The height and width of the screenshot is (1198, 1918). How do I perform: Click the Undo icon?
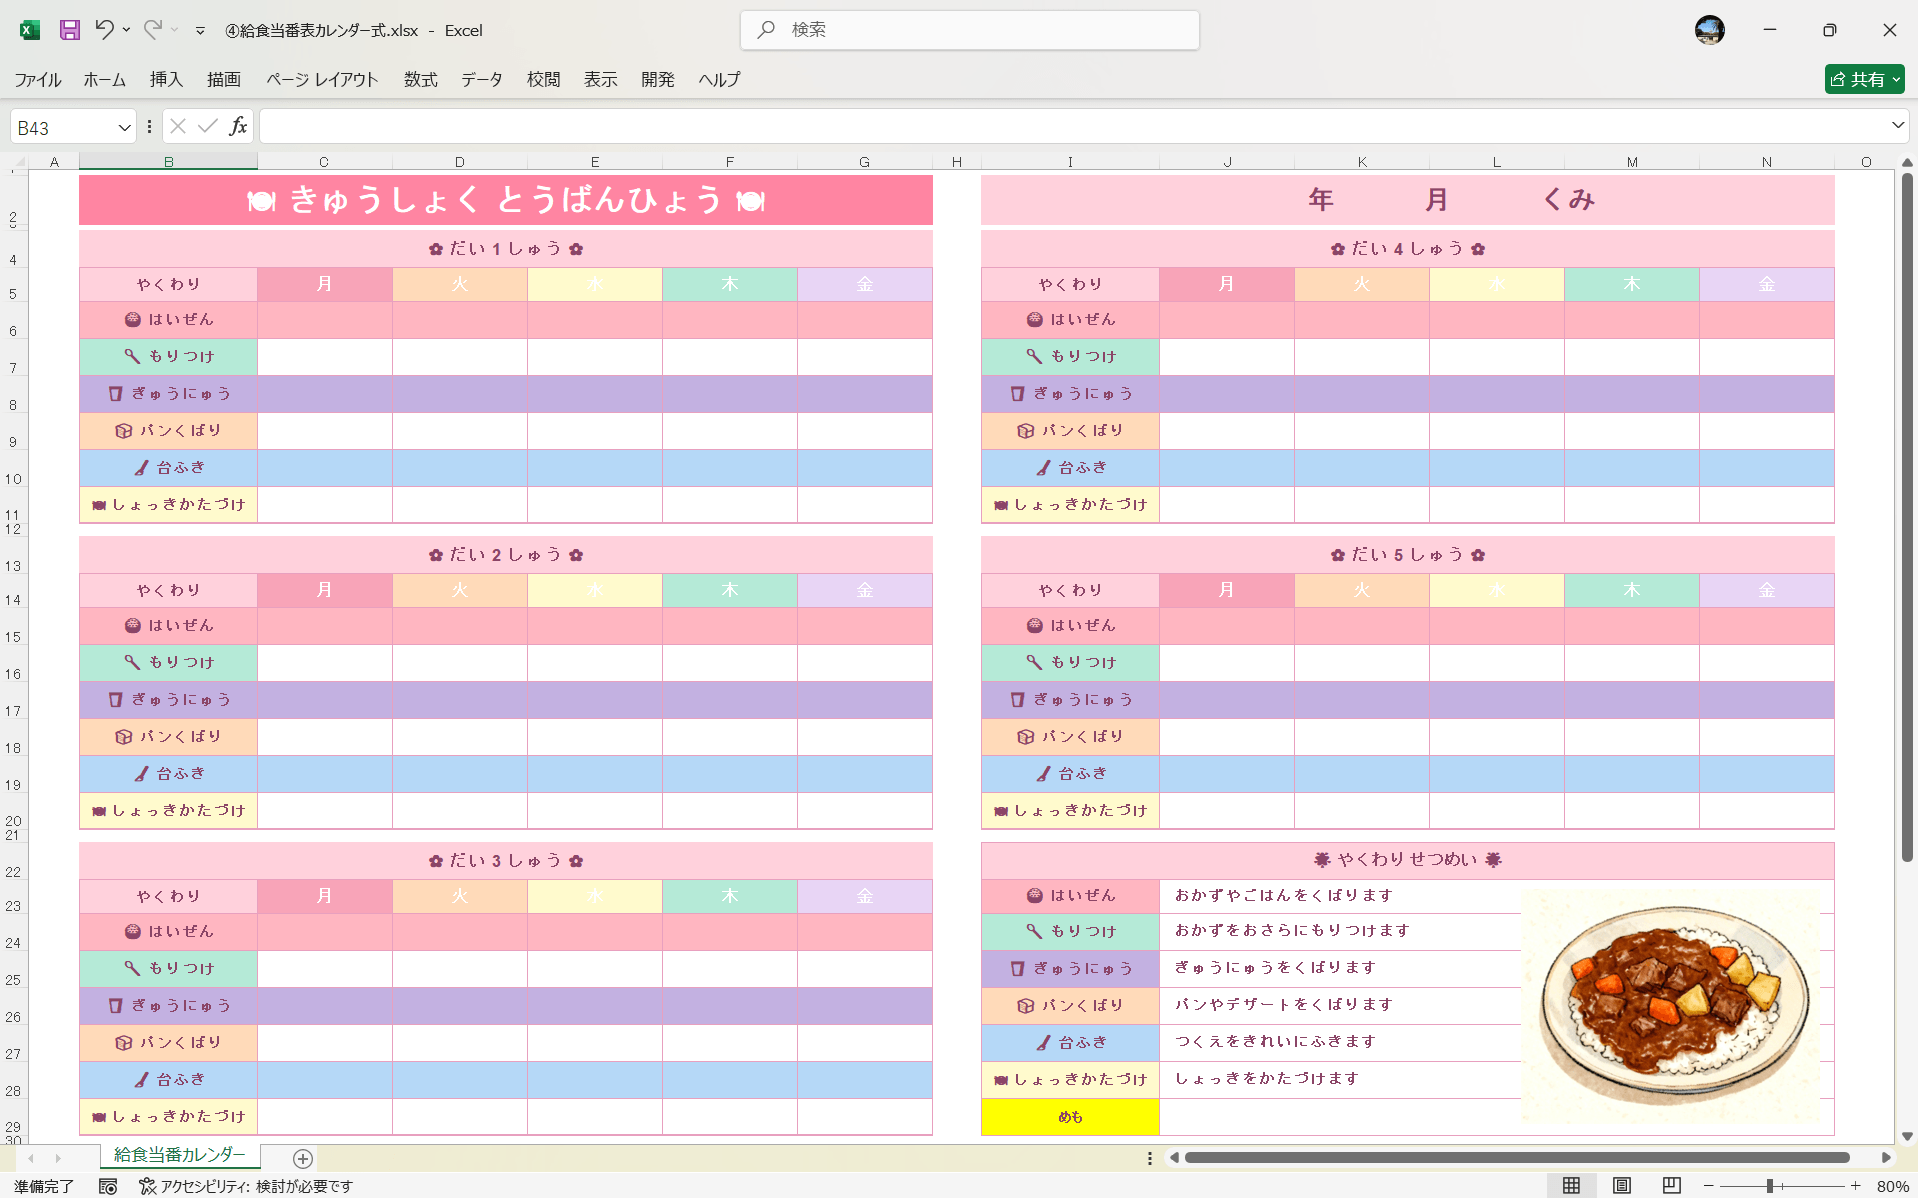[104, 30]
